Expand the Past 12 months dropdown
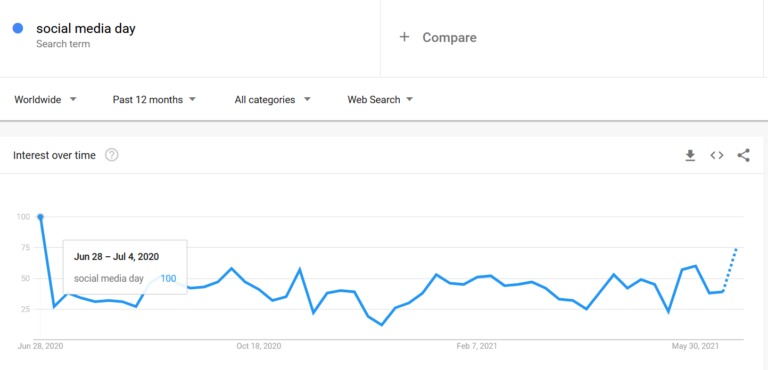 154,99
